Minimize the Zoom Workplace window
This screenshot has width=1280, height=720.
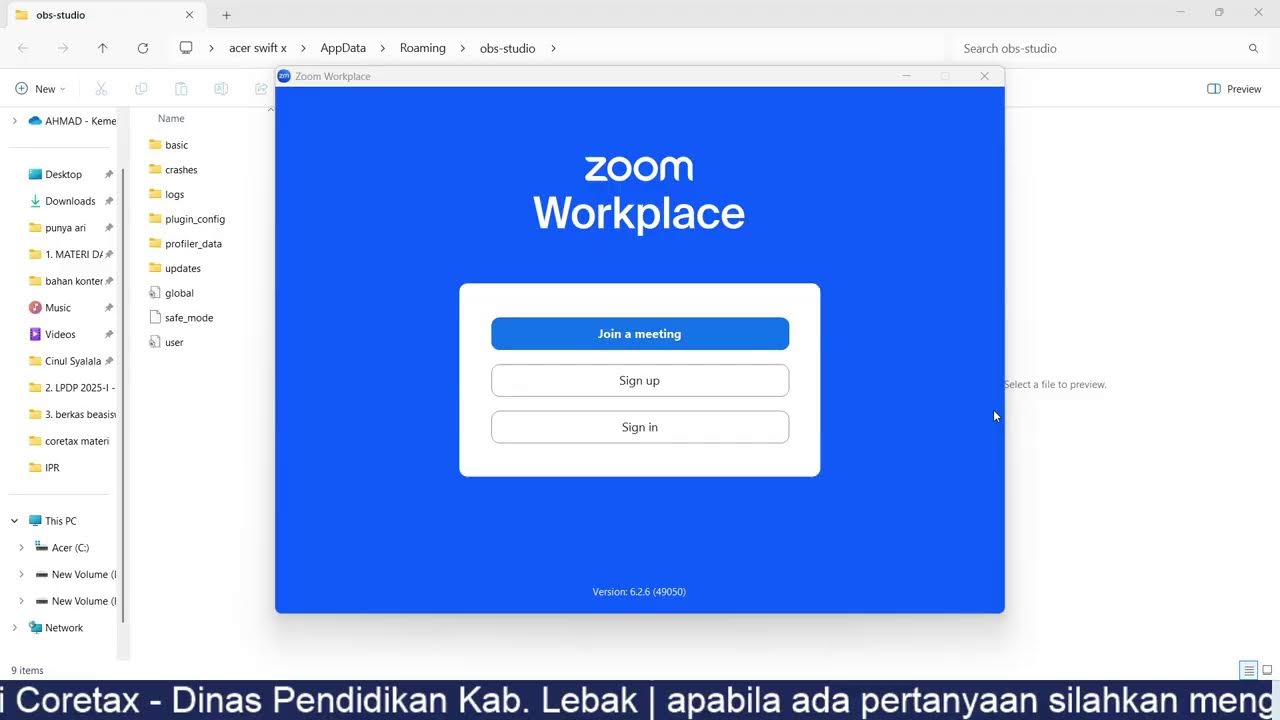coord(907,76)
